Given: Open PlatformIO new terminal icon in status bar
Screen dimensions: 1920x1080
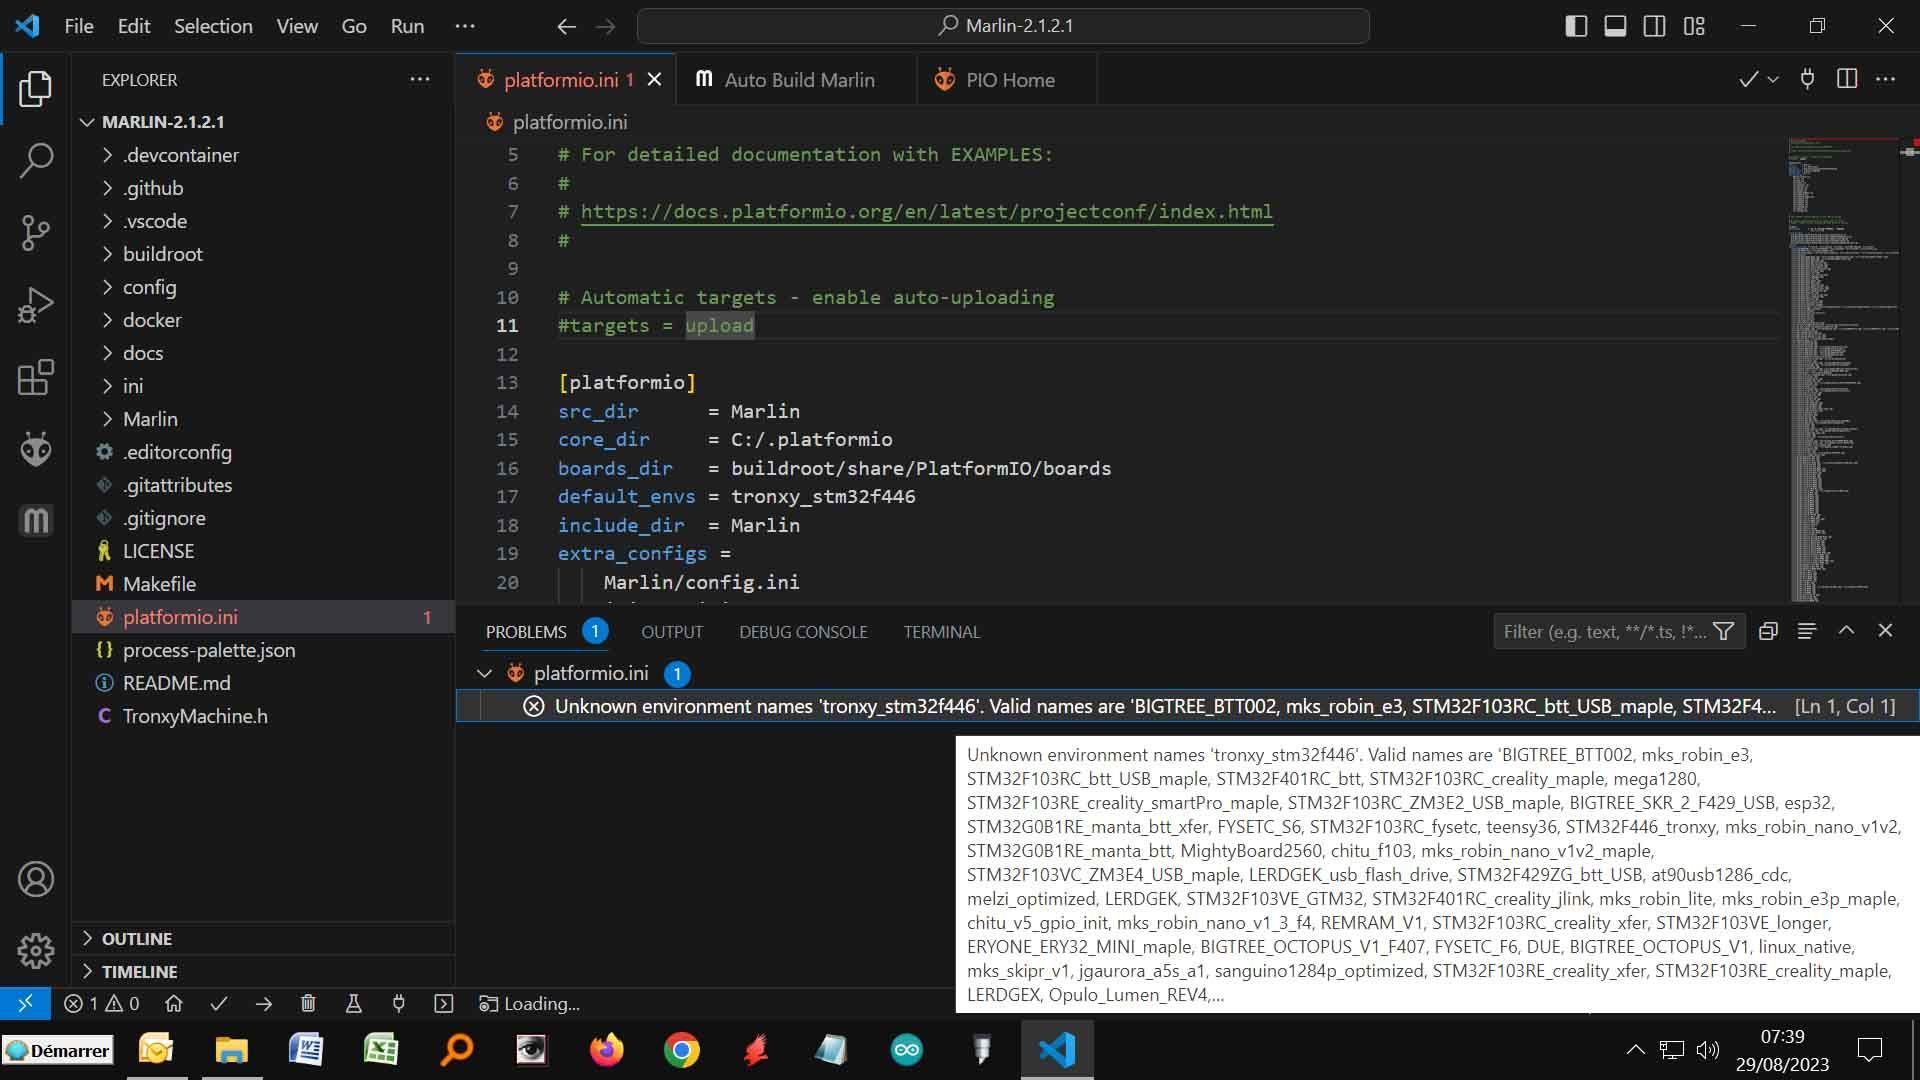Looking at the screenshot, I should tap(444, 1003).
